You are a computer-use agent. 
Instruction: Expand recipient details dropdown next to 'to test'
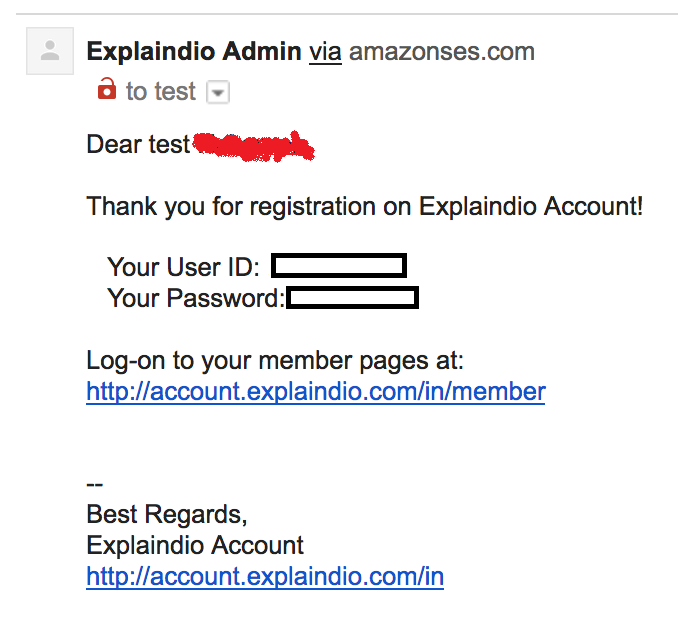218,92
